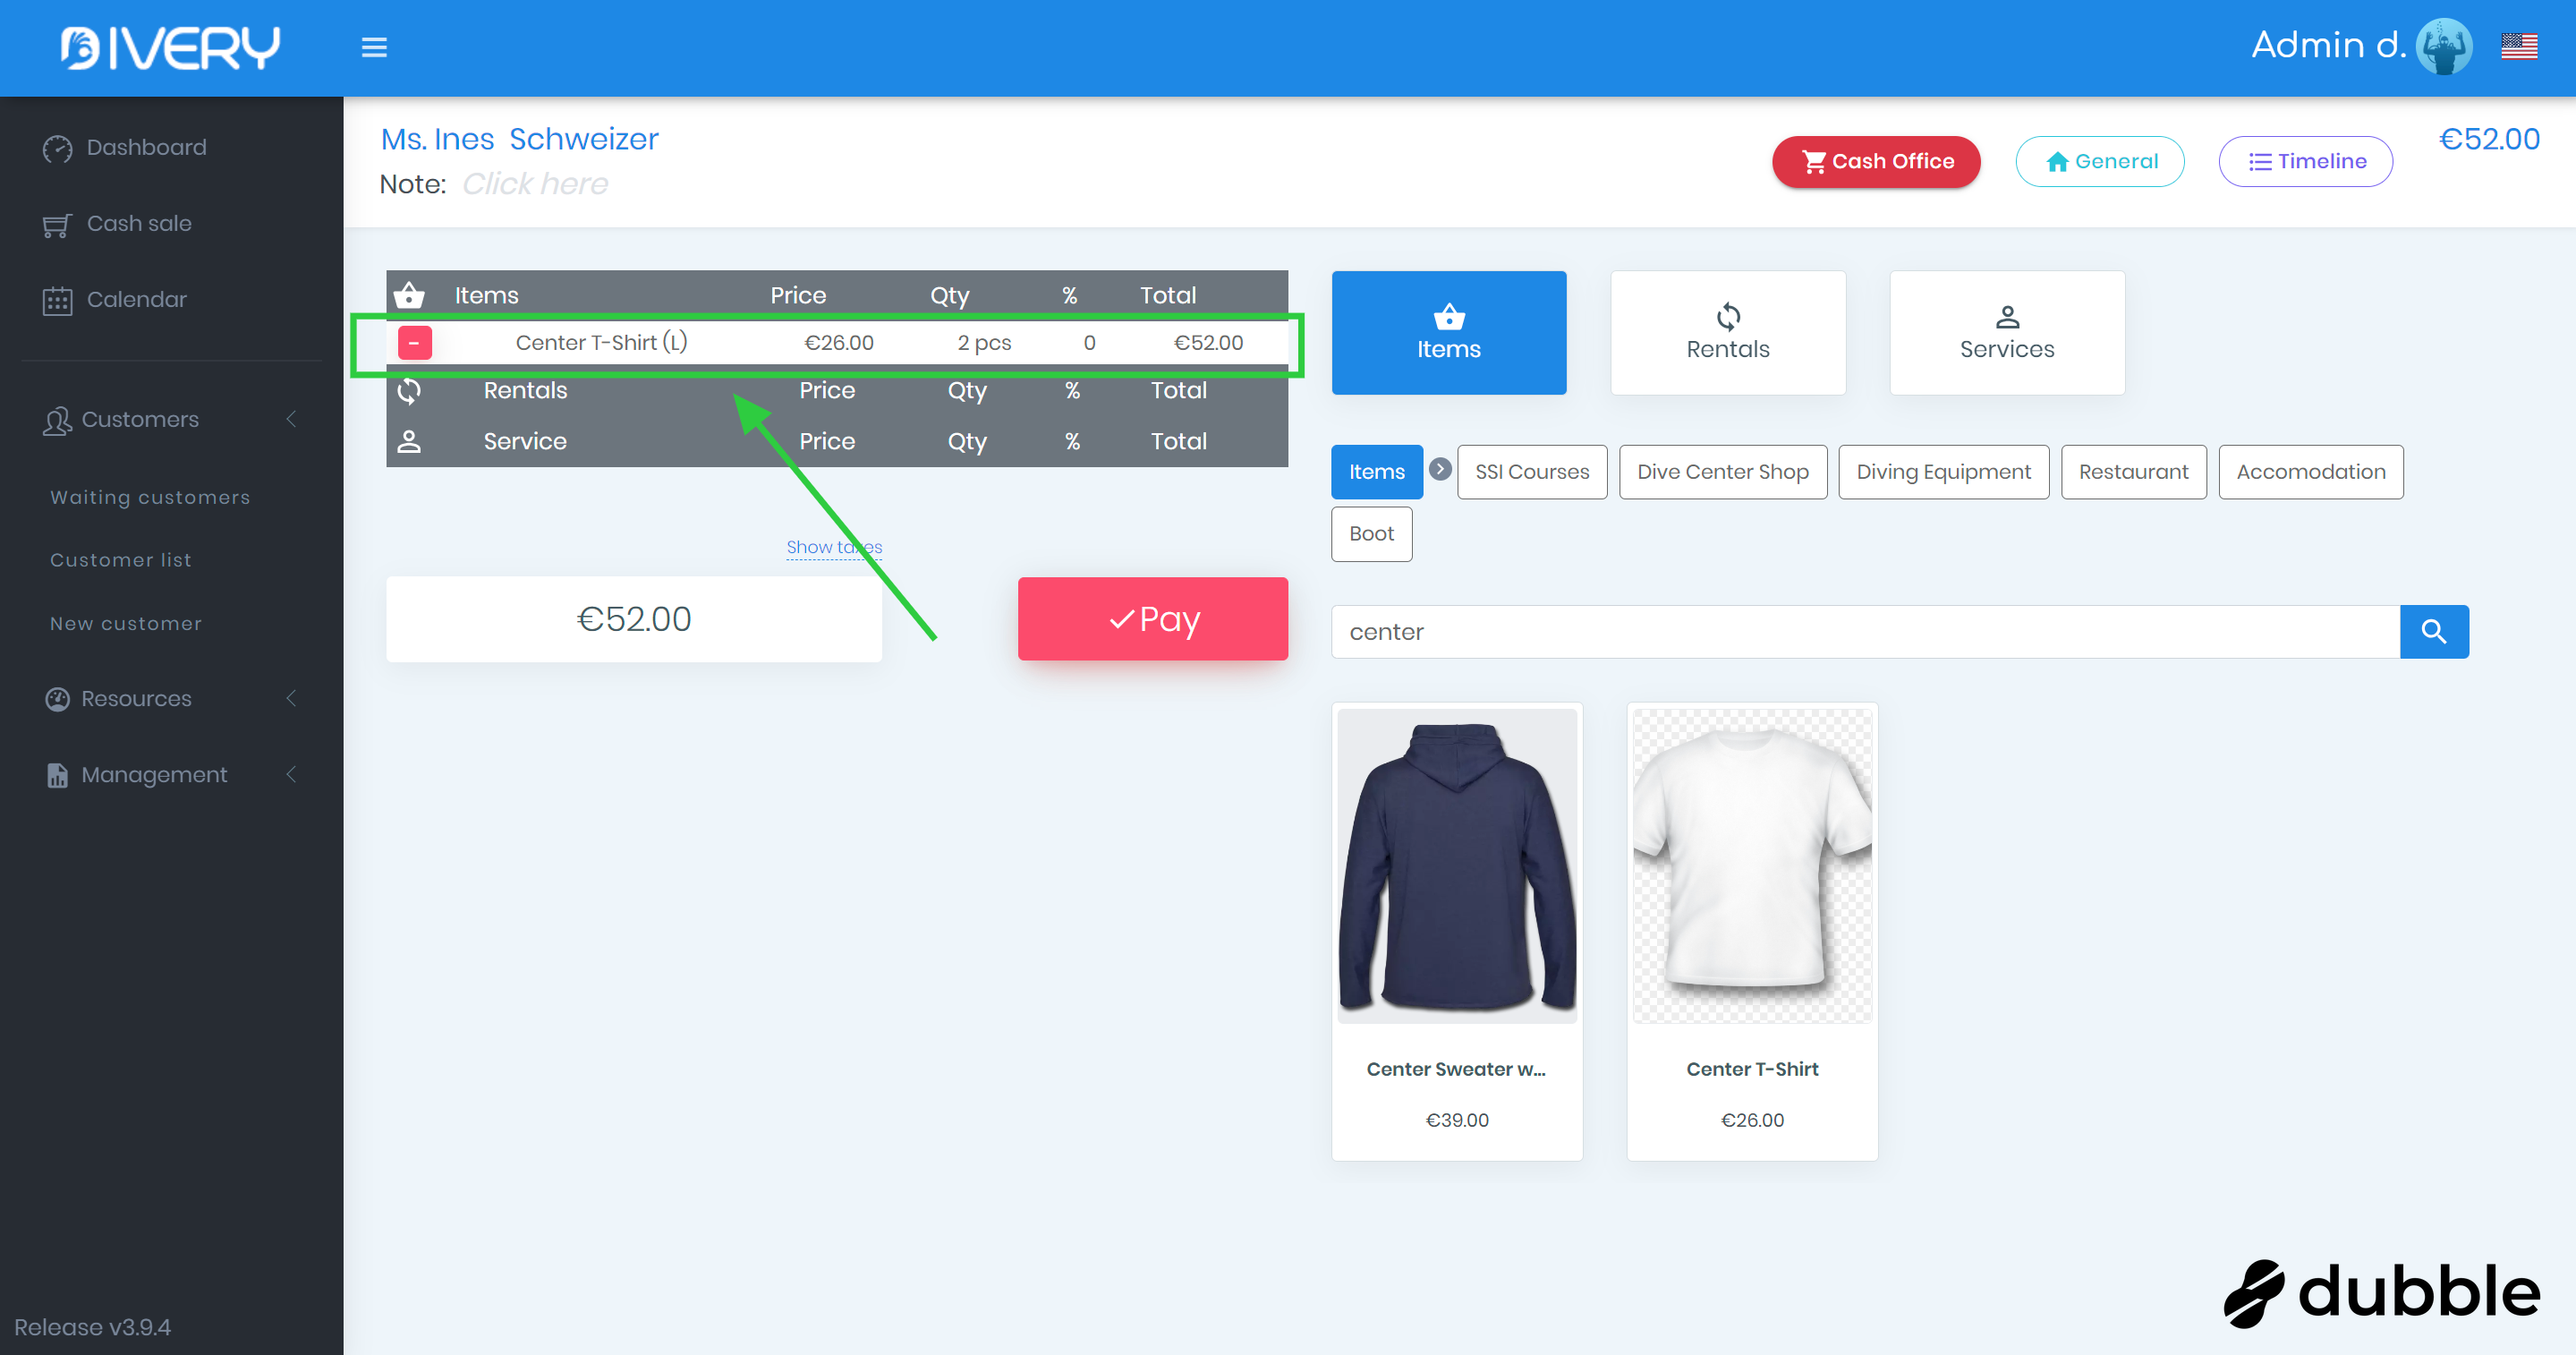This screenshot has height=1355, width=2576.
Task: Click the blue search magnifier button
Action: click(2433, 632)
